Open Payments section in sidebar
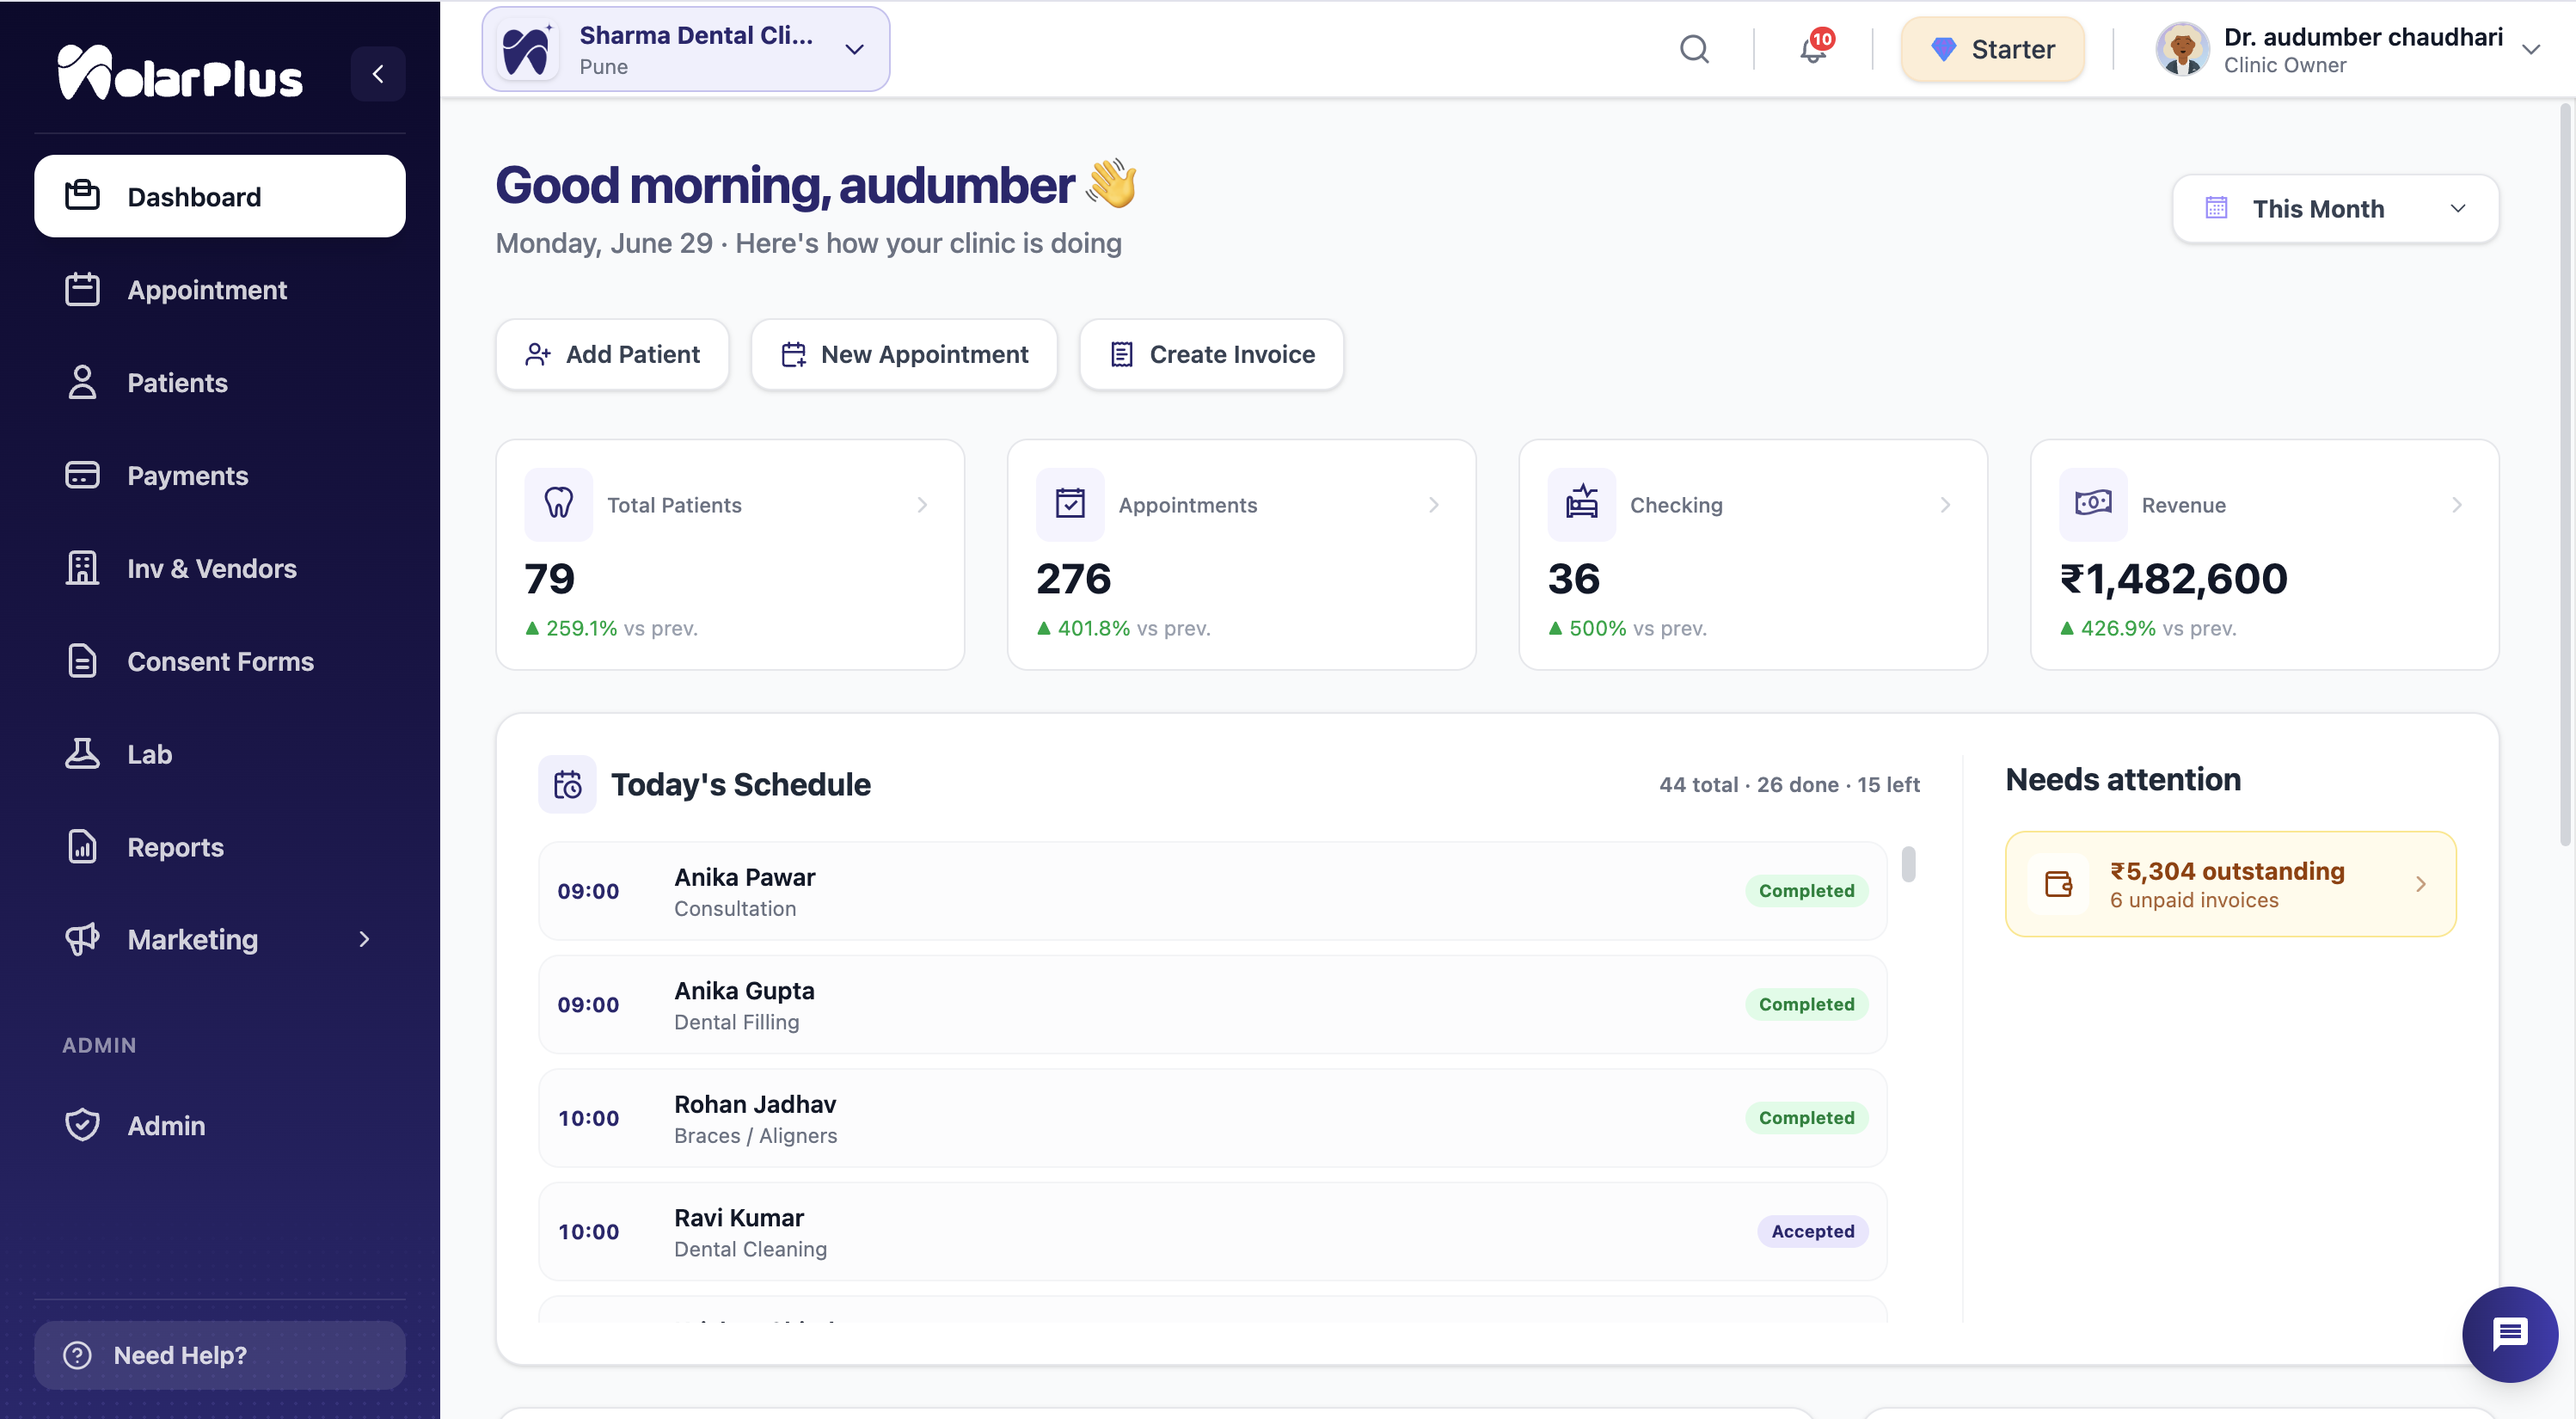 220,475
